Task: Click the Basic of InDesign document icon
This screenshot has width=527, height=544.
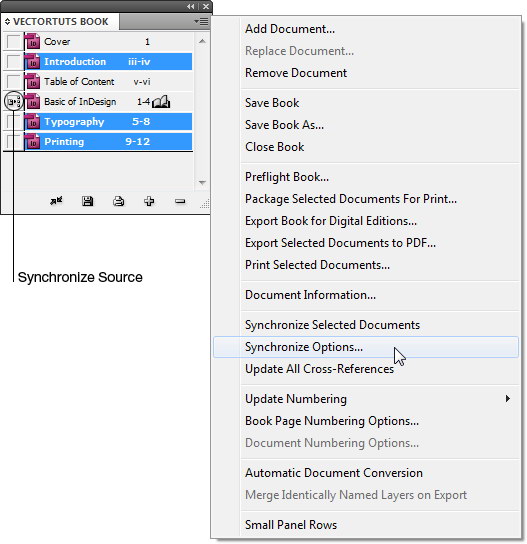Action: point(32,102)
